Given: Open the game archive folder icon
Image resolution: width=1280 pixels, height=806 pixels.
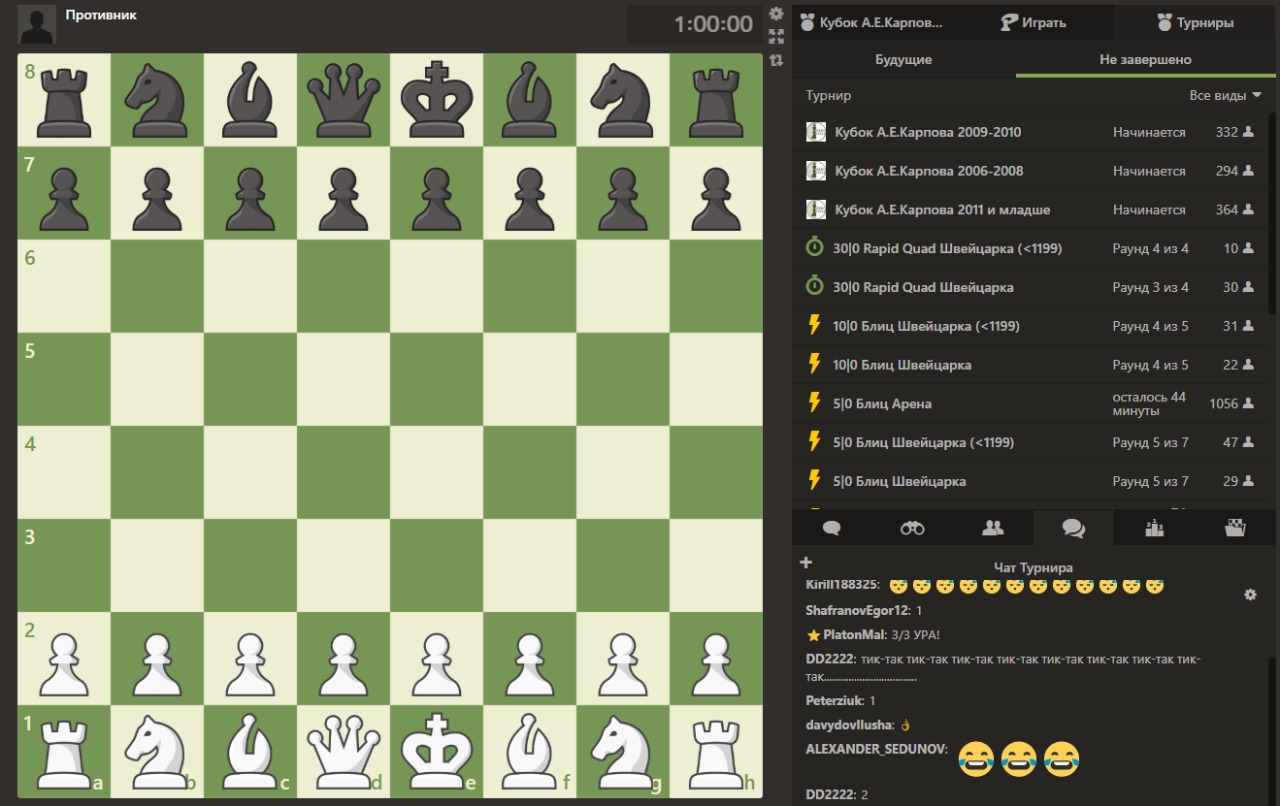Looking at the screenshot, I should (1235, 528).
